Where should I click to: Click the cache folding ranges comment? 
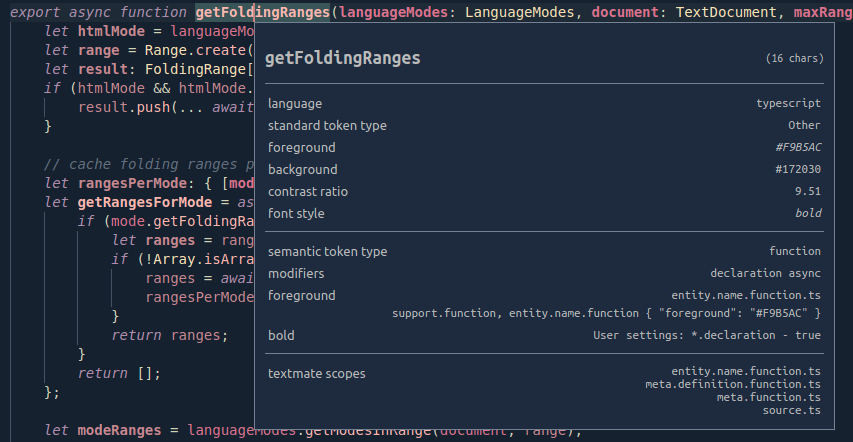(150, 165)
